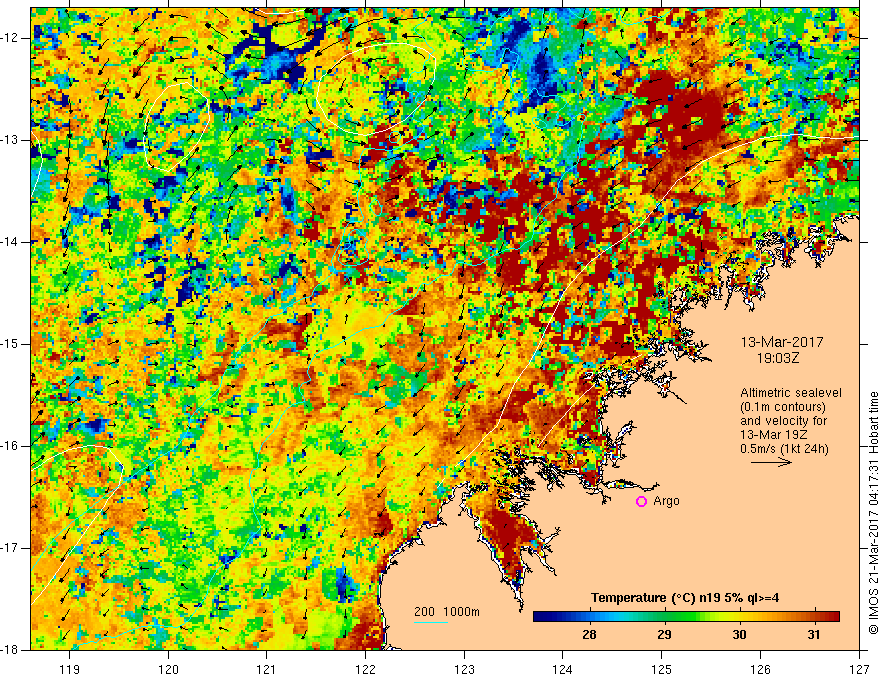
Task: Select the Argo text label
Action: point(666,501)
